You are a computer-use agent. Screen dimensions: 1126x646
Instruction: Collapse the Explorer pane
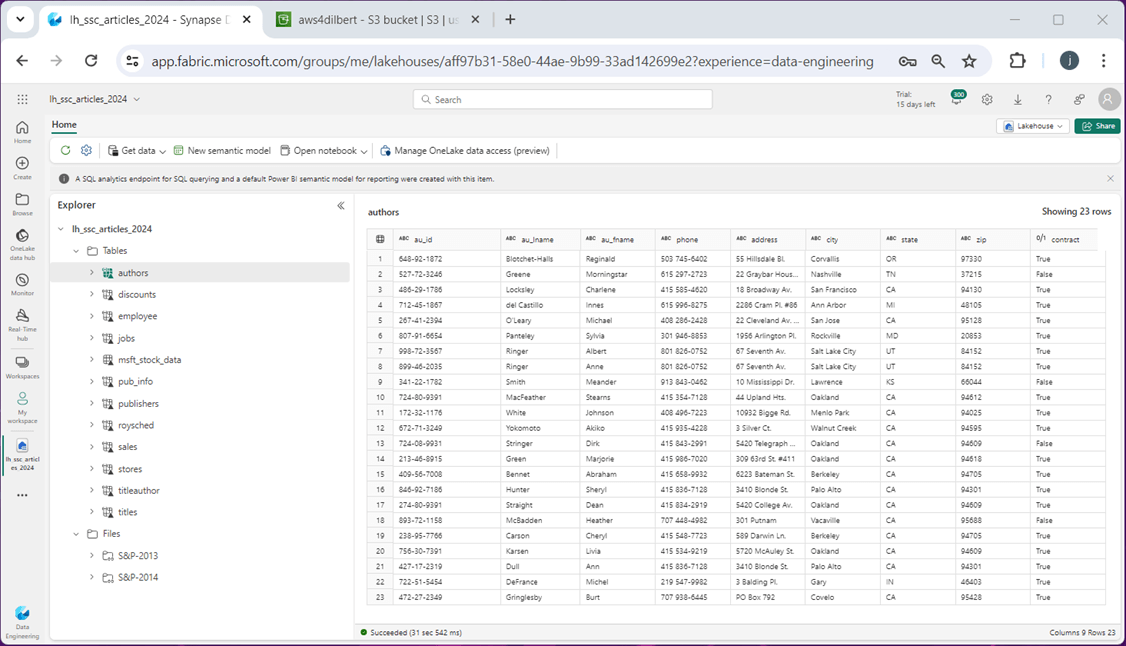[x=341, y=205]
